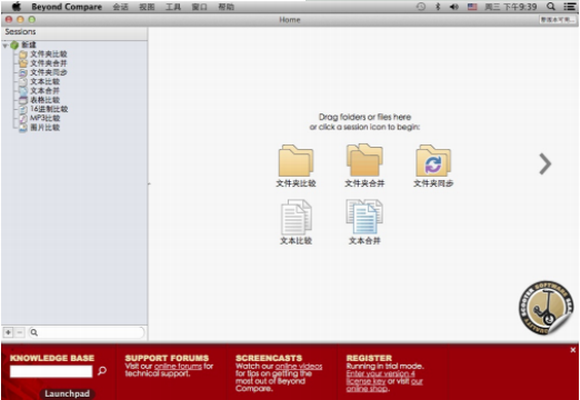Select the 新建 root node in Sessions
The image size is (580, 400).
coord(28,45)
